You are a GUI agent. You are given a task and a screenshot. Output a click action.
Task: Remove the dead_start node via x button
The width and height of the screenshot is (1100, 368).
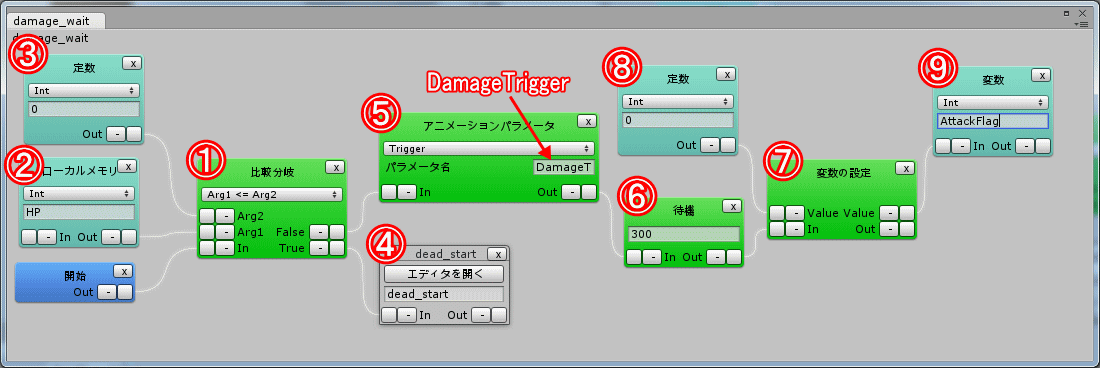coord(497,254)
